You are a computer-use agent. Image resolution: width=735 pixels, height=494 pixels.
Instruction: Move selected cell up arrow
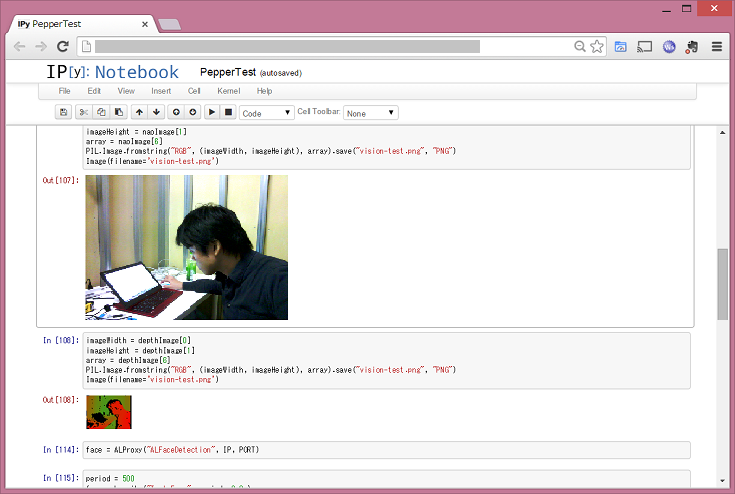click(139, 112)
